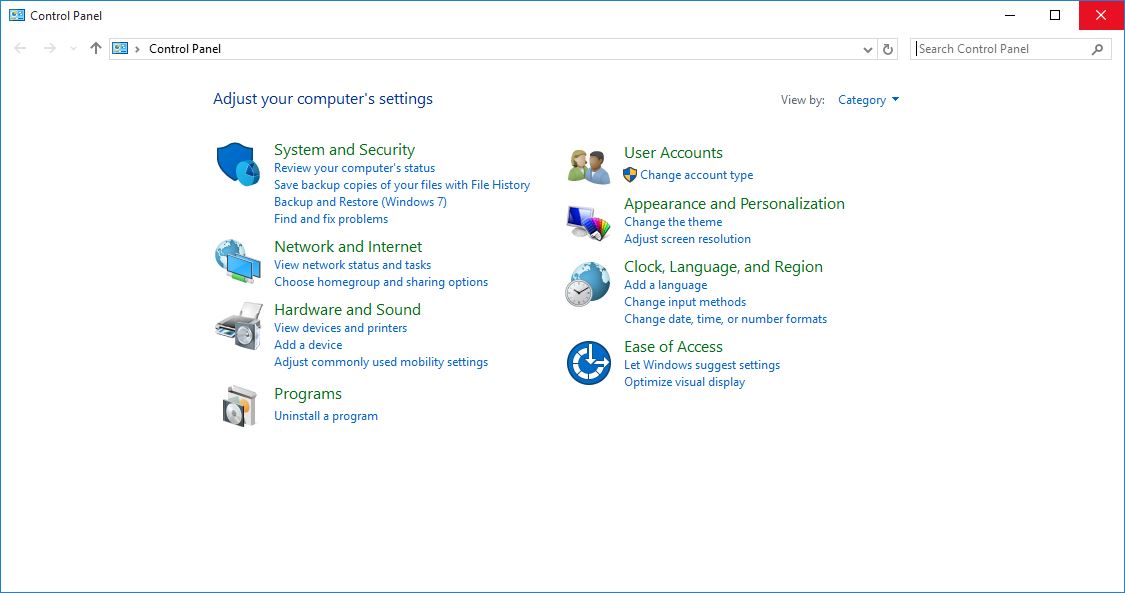Open Change account type link

coord(696,175)
